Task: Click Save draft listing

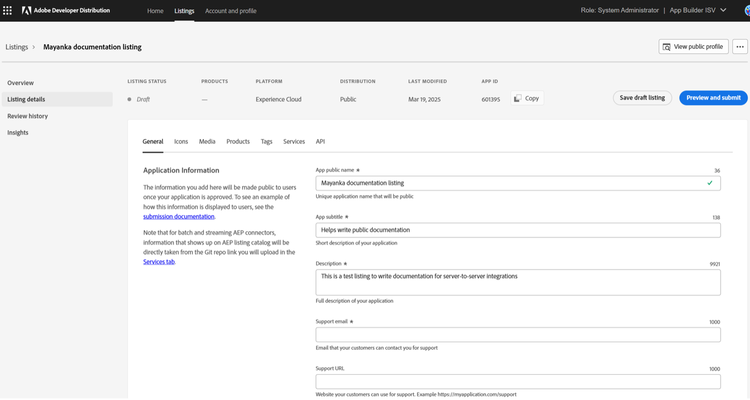Action: (642, 98)
